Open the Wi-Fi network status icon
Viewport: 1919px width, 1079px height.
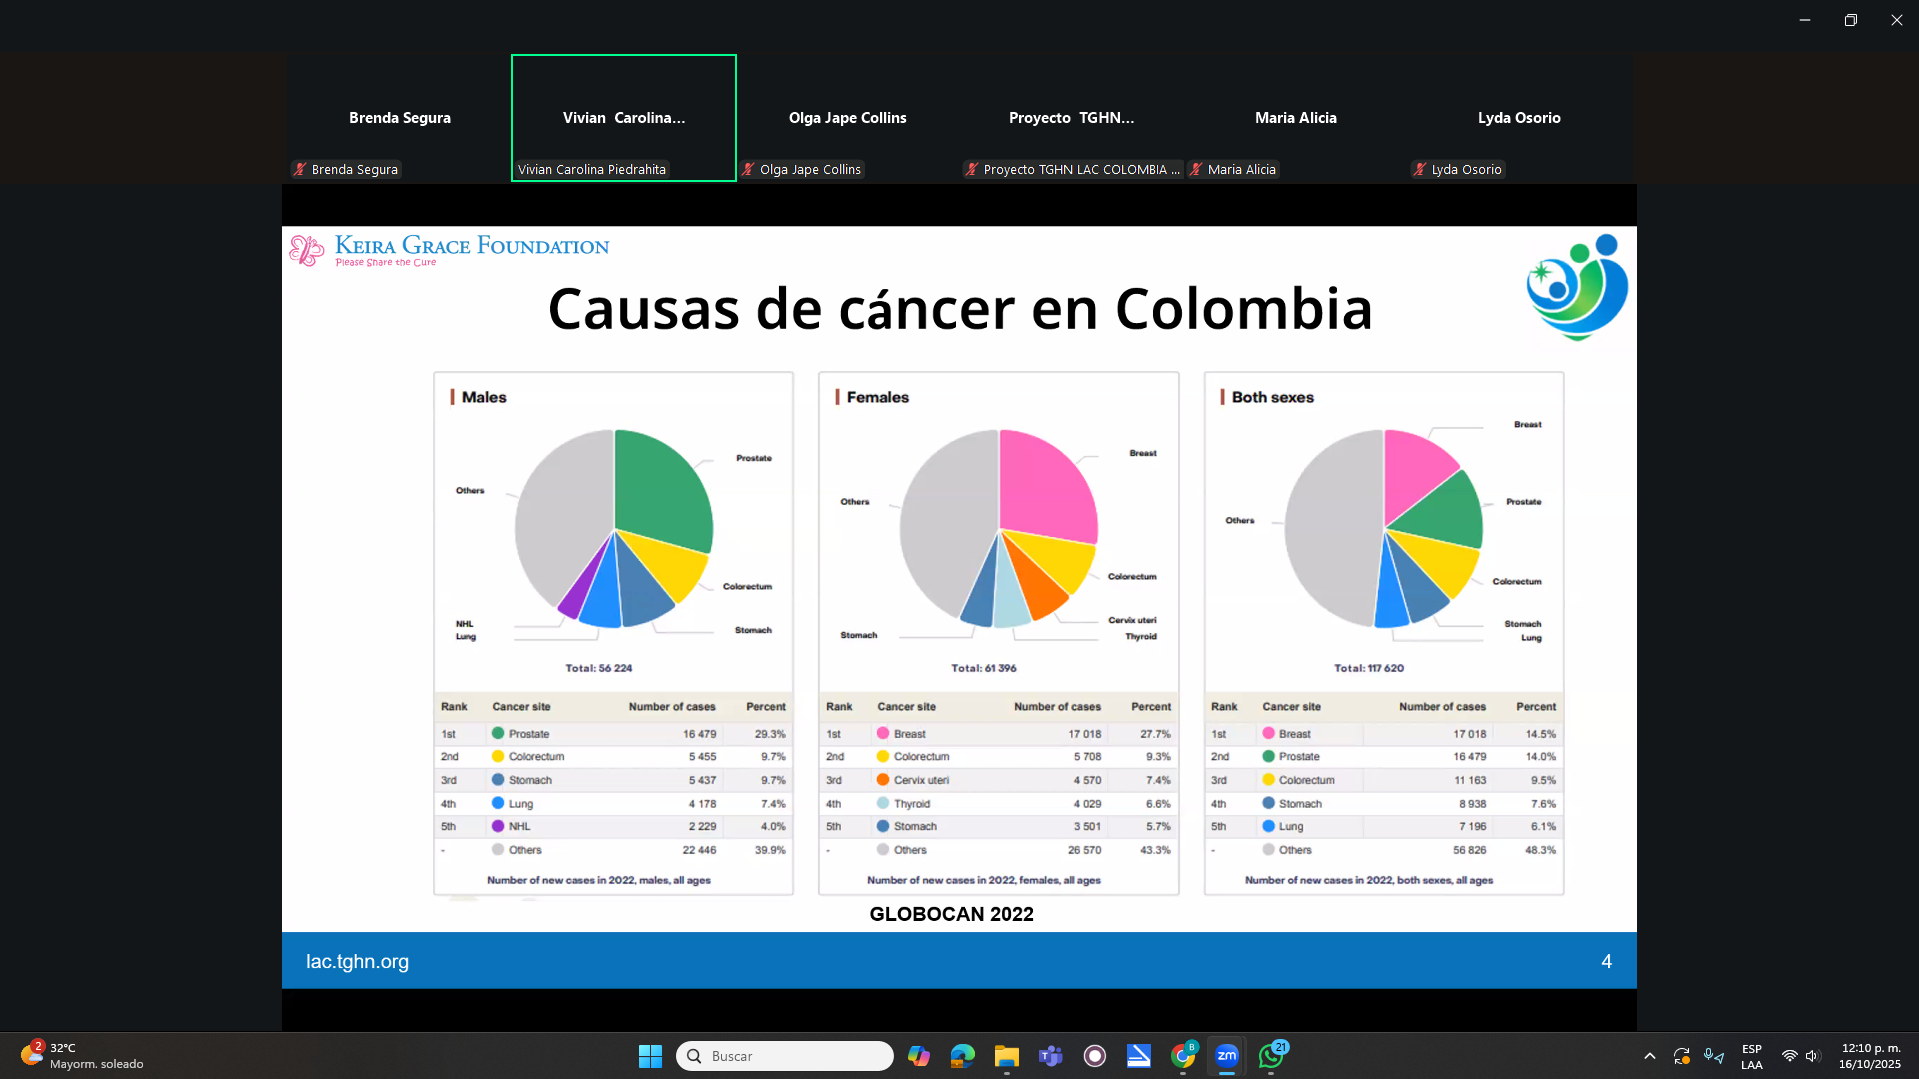coord(1789,1056)
